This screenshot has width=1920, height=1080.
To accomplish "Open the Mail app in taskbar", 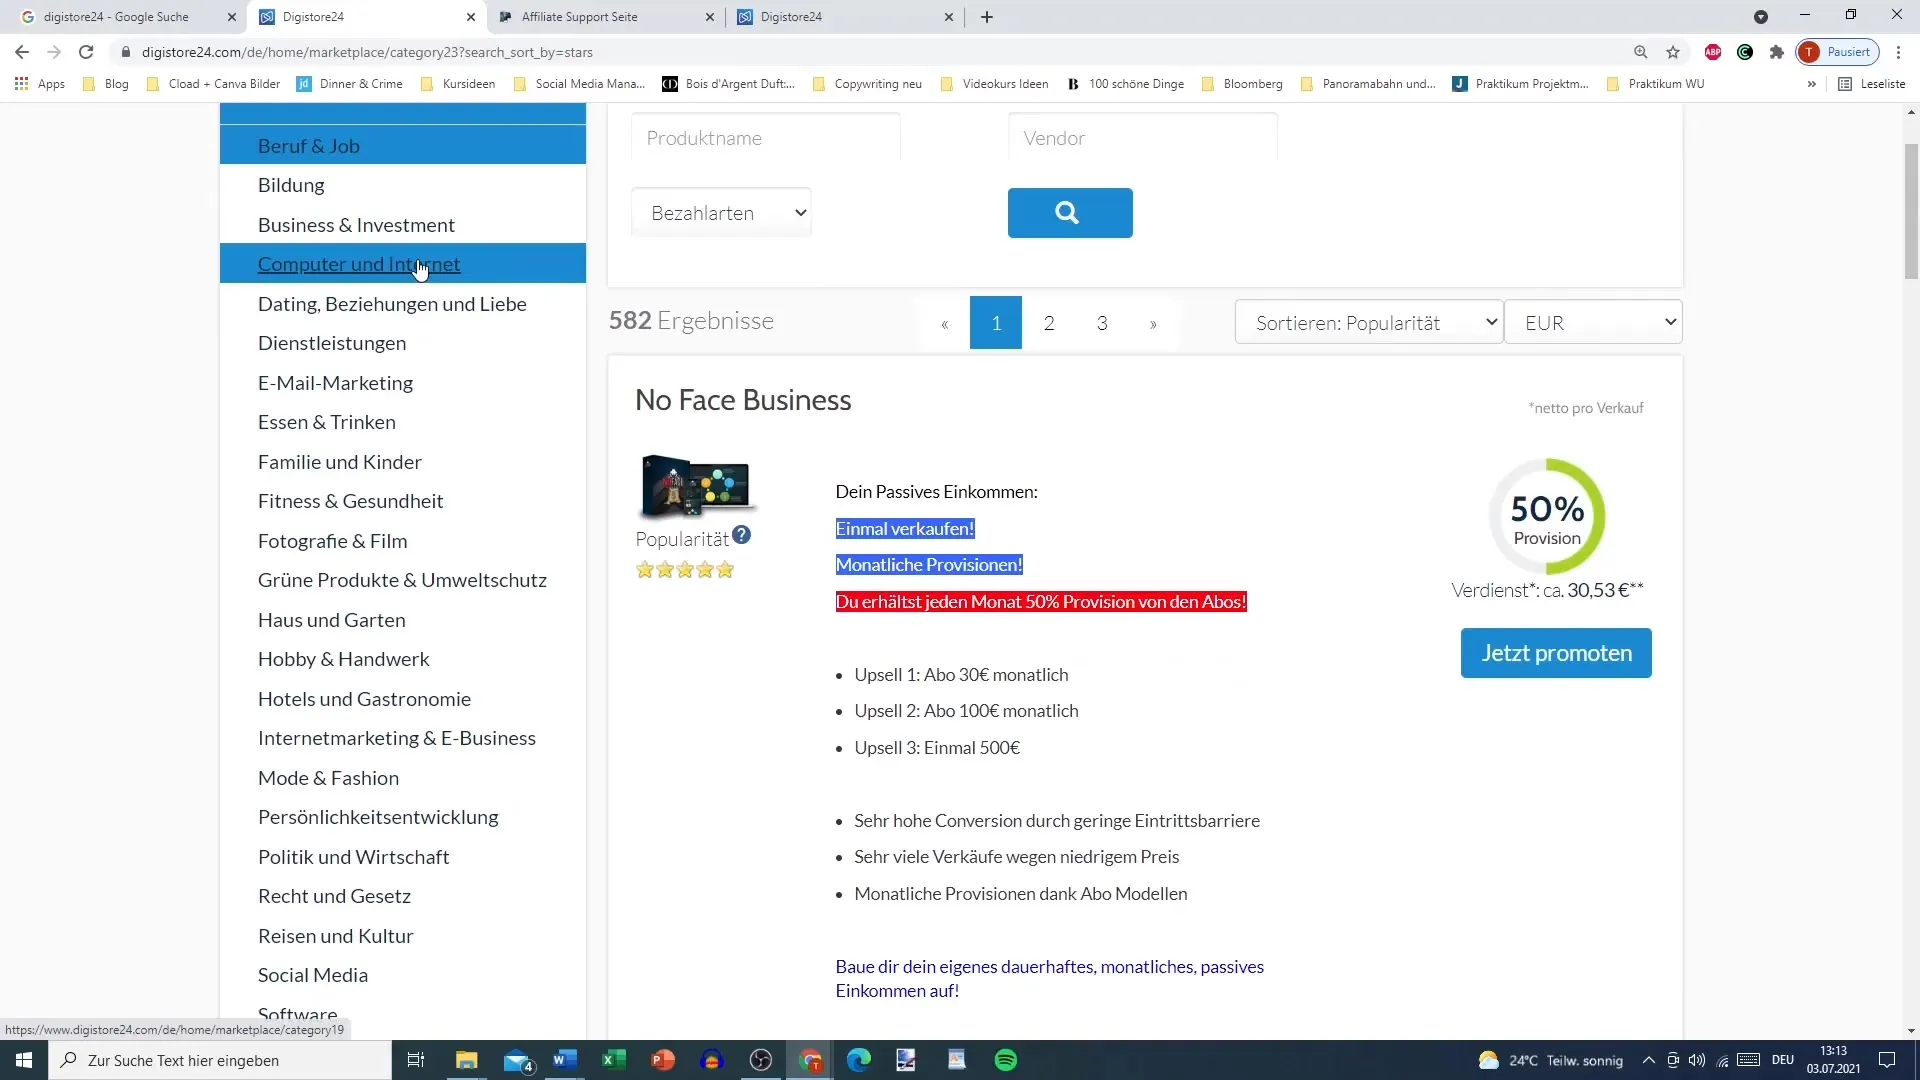I will 518,1060.
